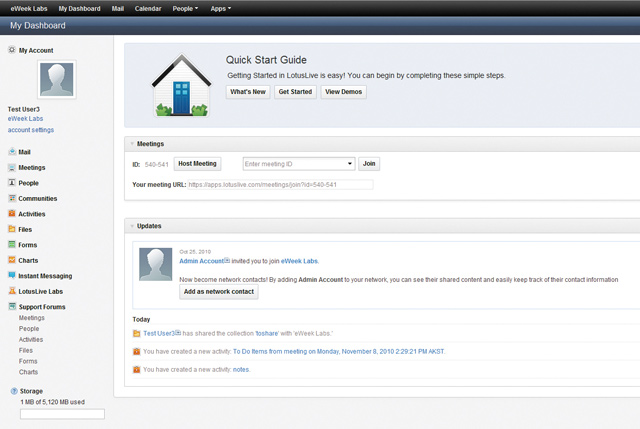
Task: Click the People icon in the sidebar
Action: pos(12,182)
